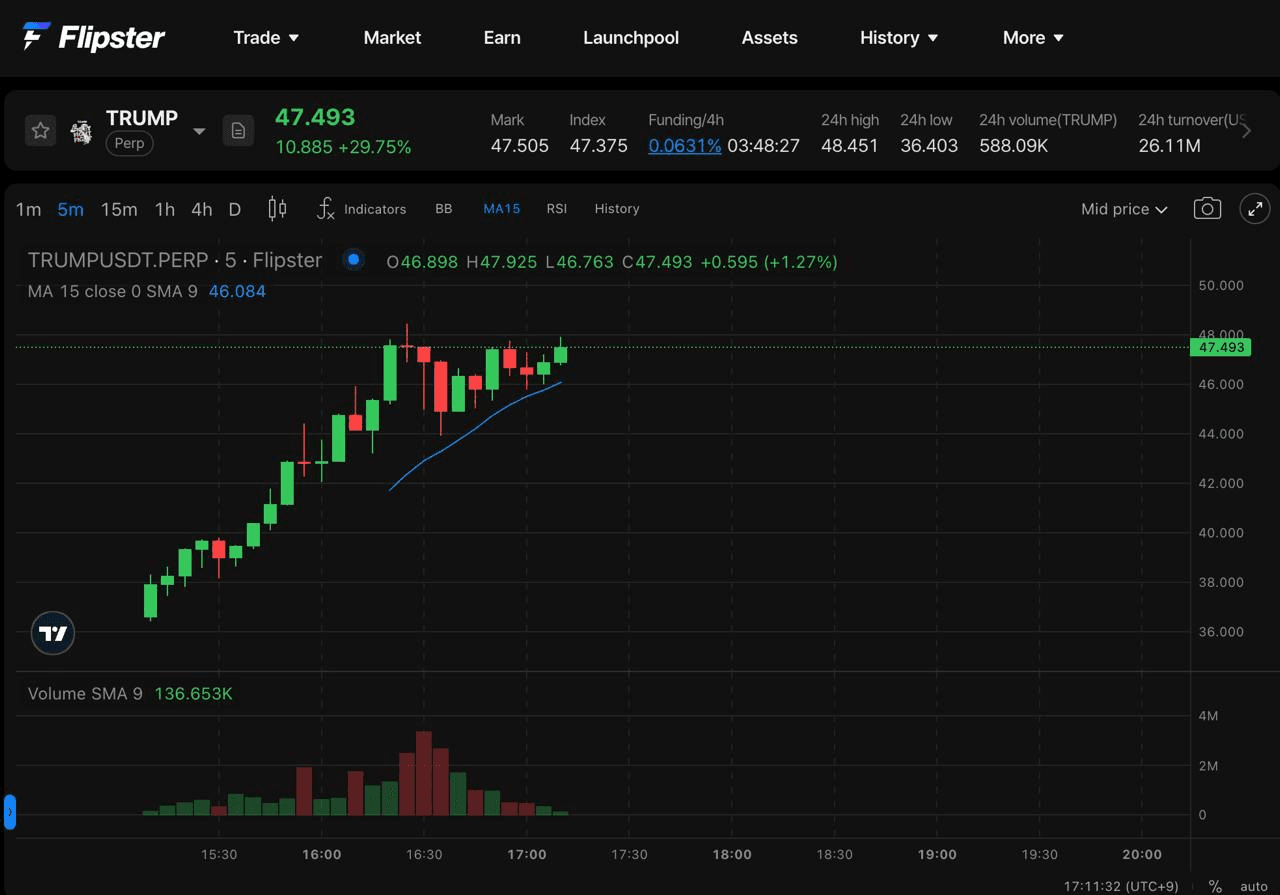Open the History dropdown in top navigation
Screen dimensions: 1280x895
click(899, 38)
